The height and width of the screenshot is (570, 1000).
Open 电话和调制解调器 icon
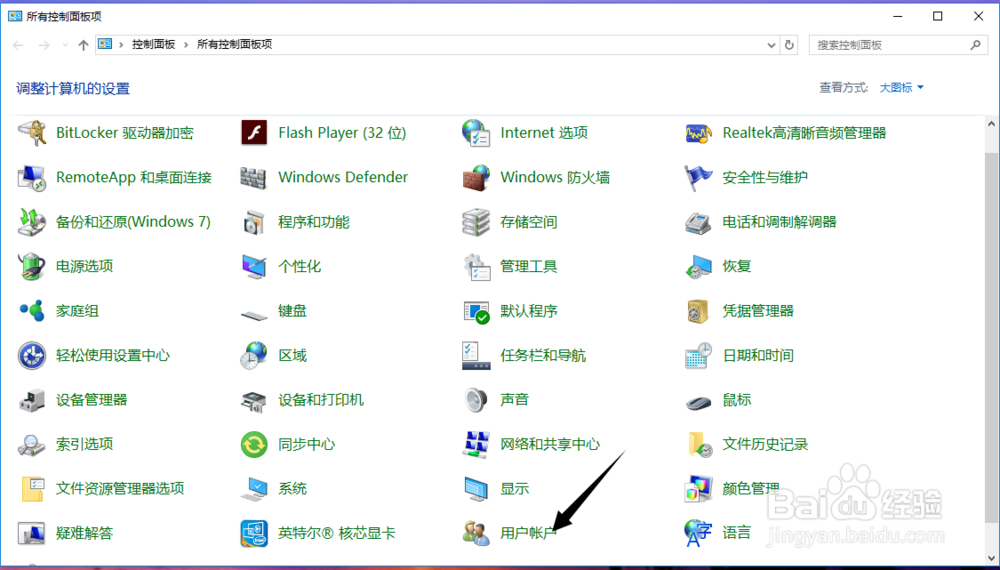pos(698,223)
